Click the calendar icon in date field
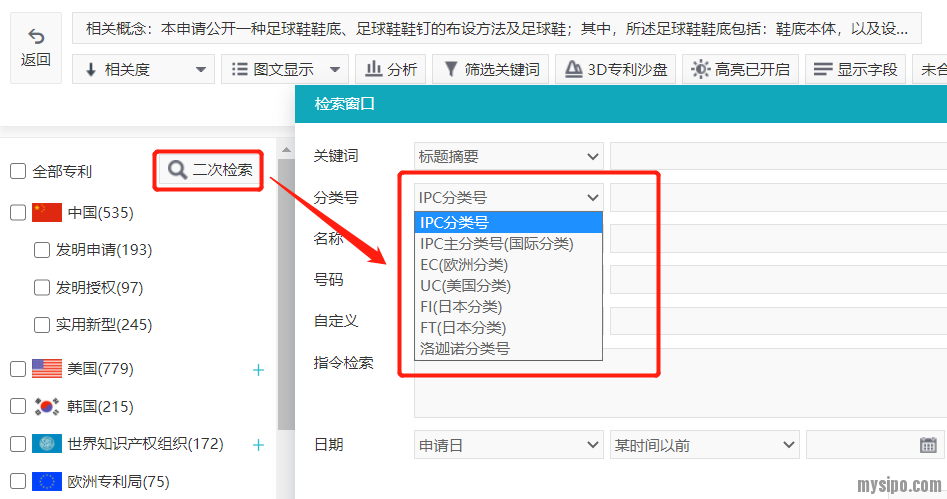The height and width of the screenshot is (499, 947). click(928, 445)
